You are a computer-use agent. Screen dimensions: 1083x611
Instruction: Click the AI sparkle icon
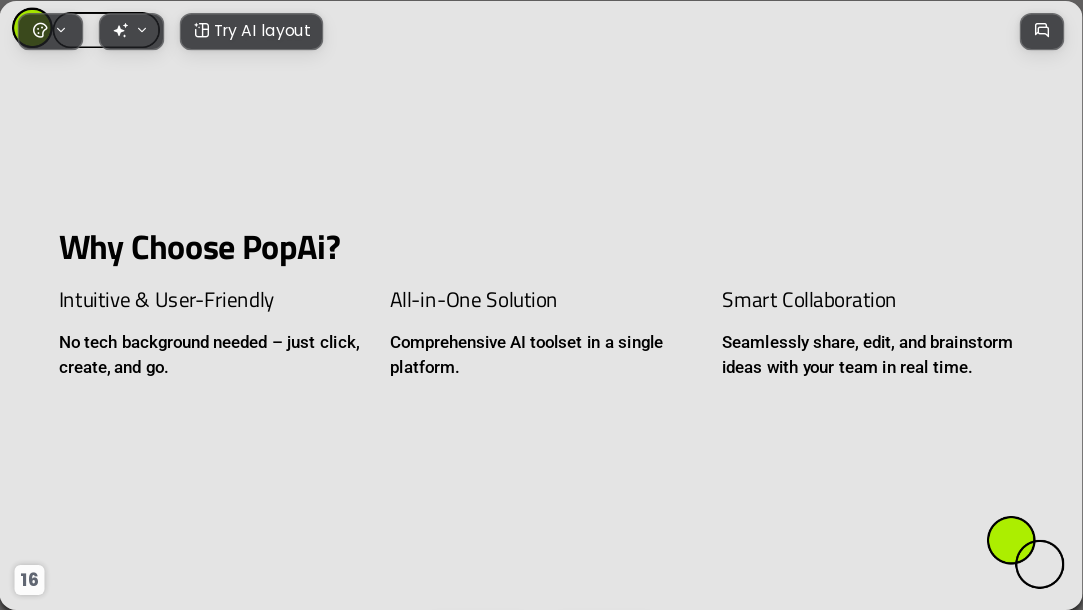coord(120,30)
